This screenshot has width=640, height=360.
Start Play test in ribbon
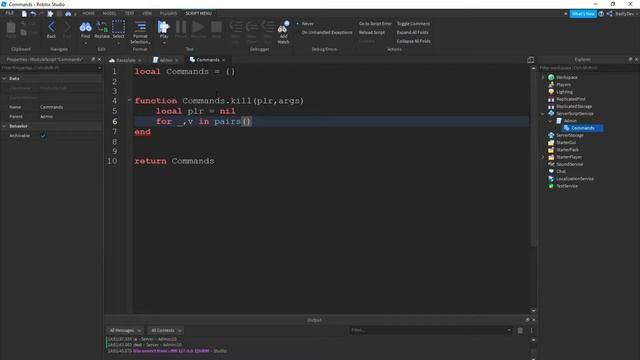(163, 27)
